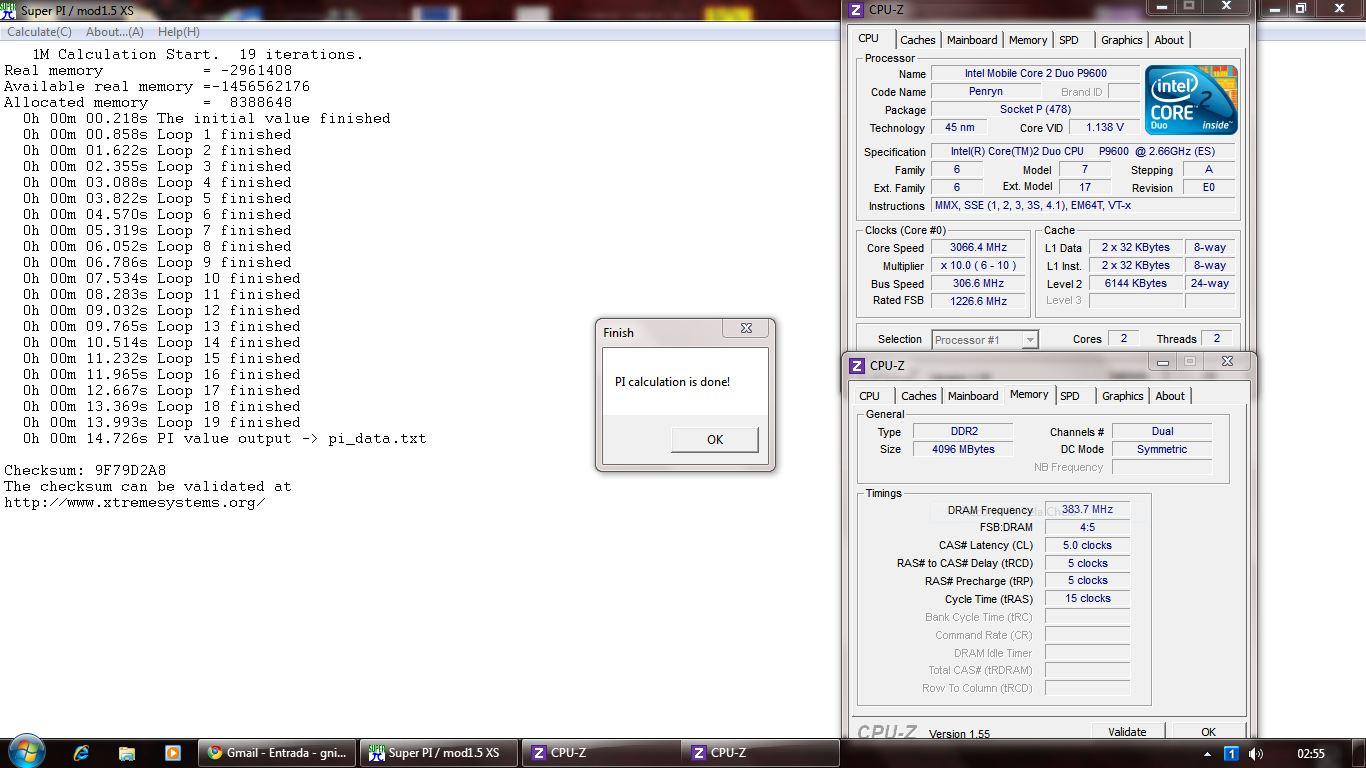The image size is (1366, 768).
Task: Click the Core Speed value 3066.4 MHz
Action: point(978,248)
